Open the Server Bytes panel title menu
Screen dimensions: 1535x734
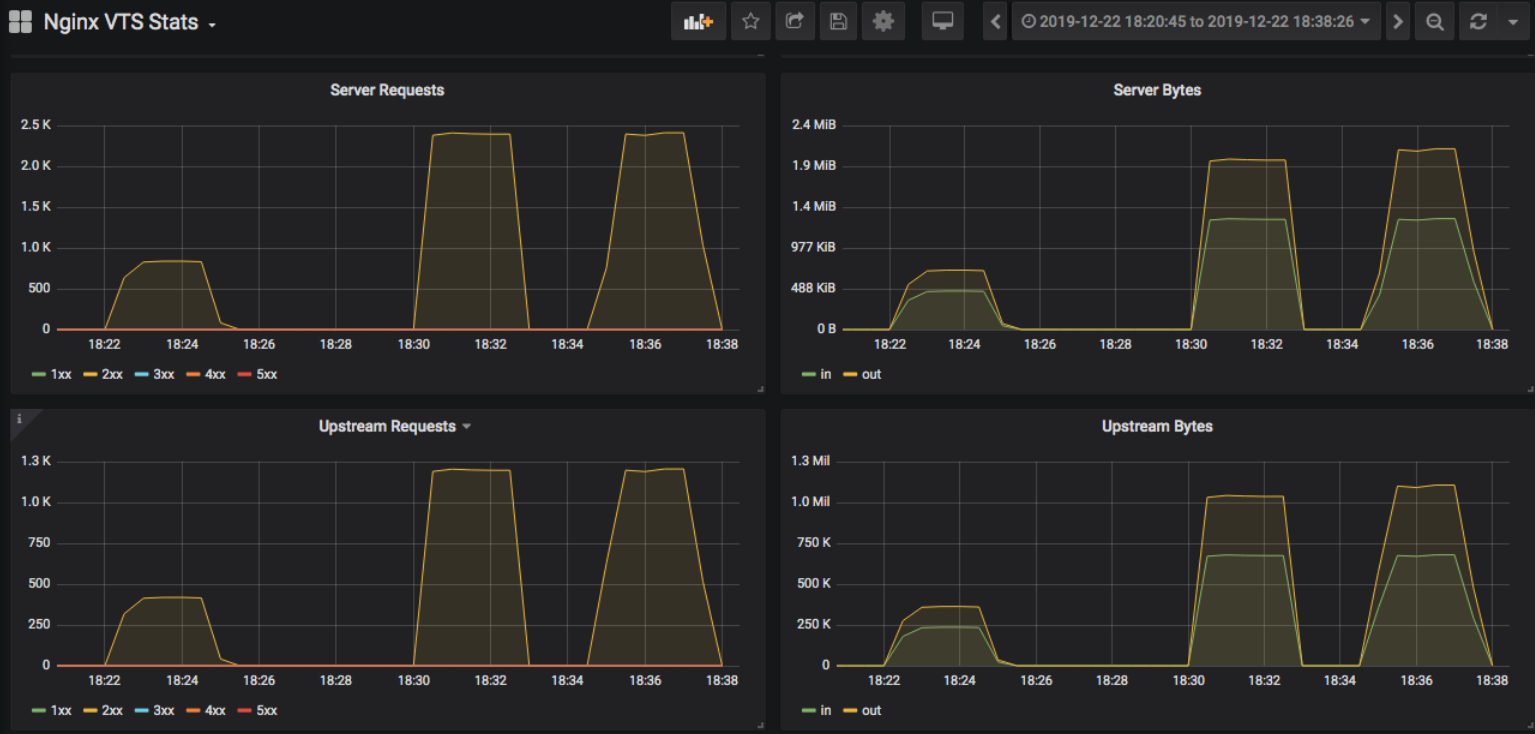click(1157, 90)
